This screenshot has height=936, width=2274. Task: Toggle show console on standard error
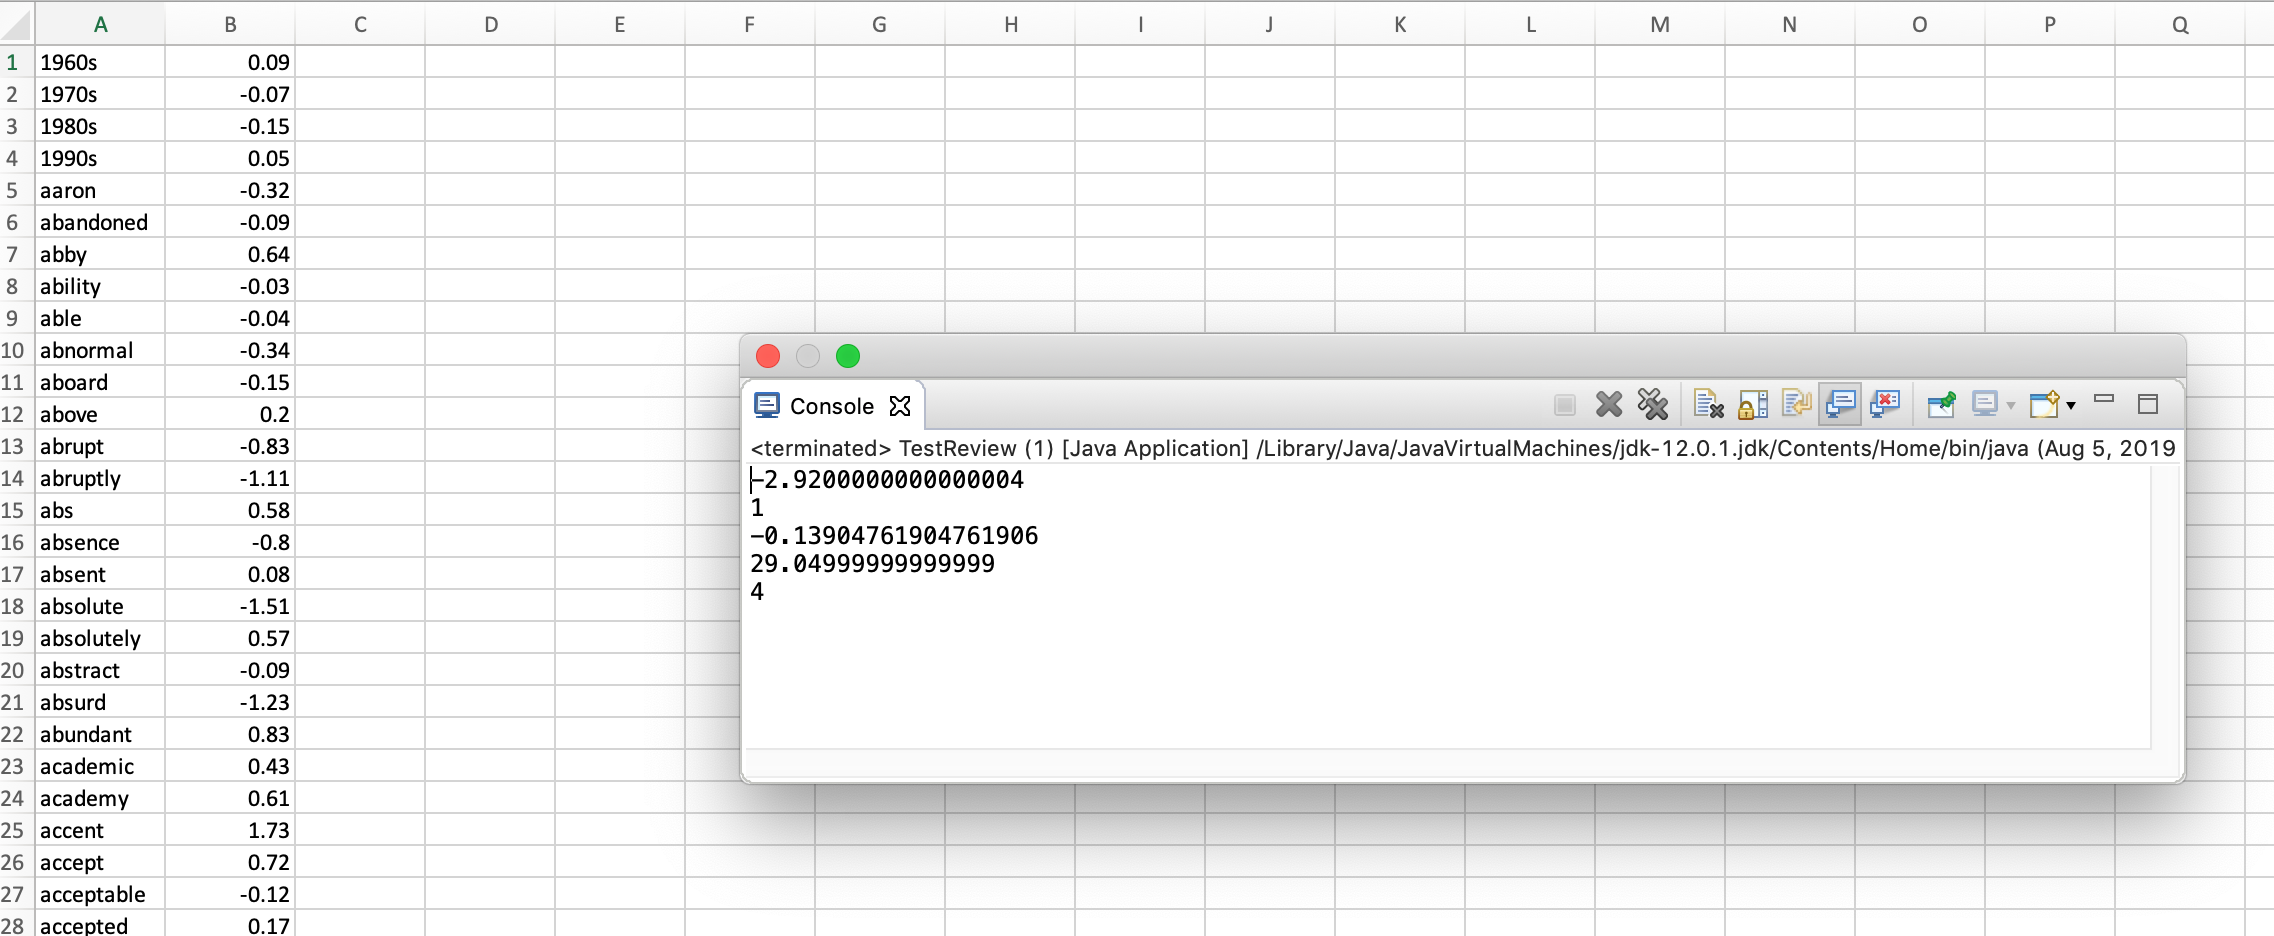1885,404
